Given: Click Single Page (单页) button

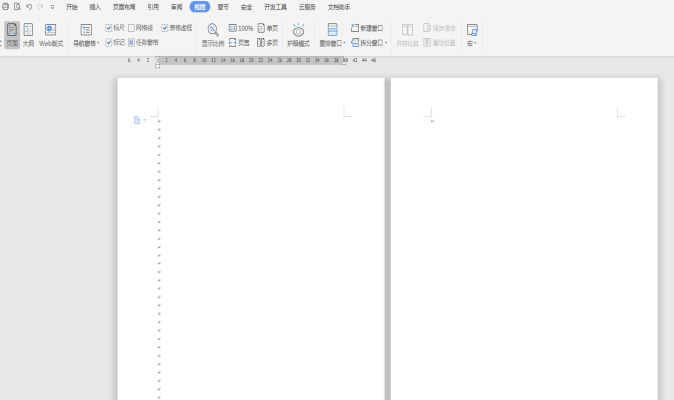Looking at the screenshot, I should point(268,28).
